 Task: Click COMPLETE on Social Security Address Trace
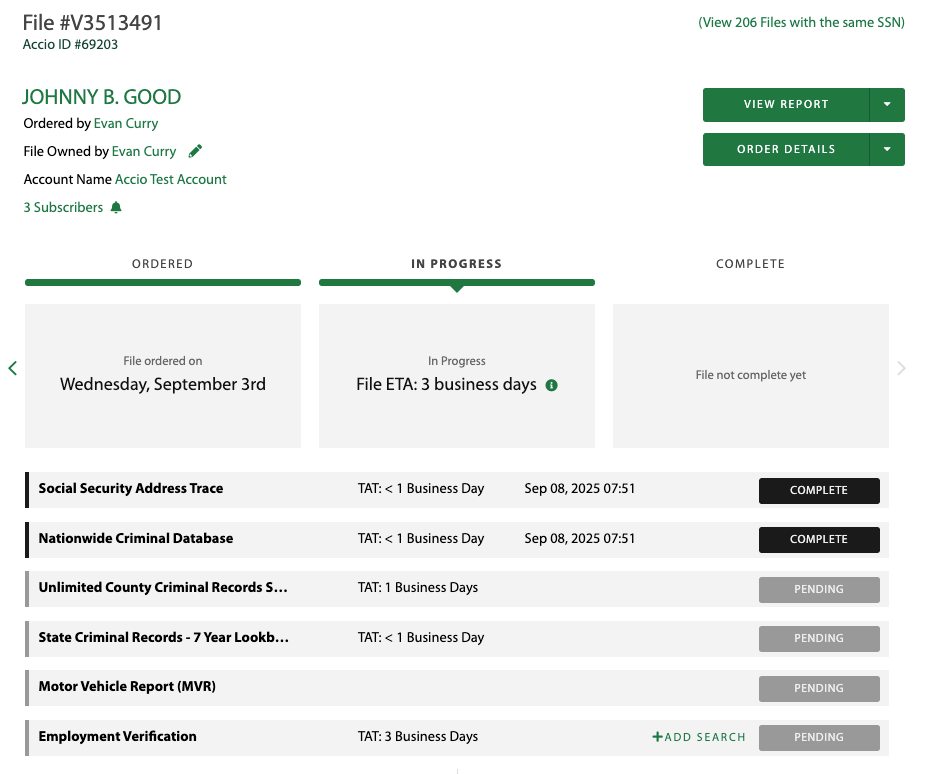point(819,490)
